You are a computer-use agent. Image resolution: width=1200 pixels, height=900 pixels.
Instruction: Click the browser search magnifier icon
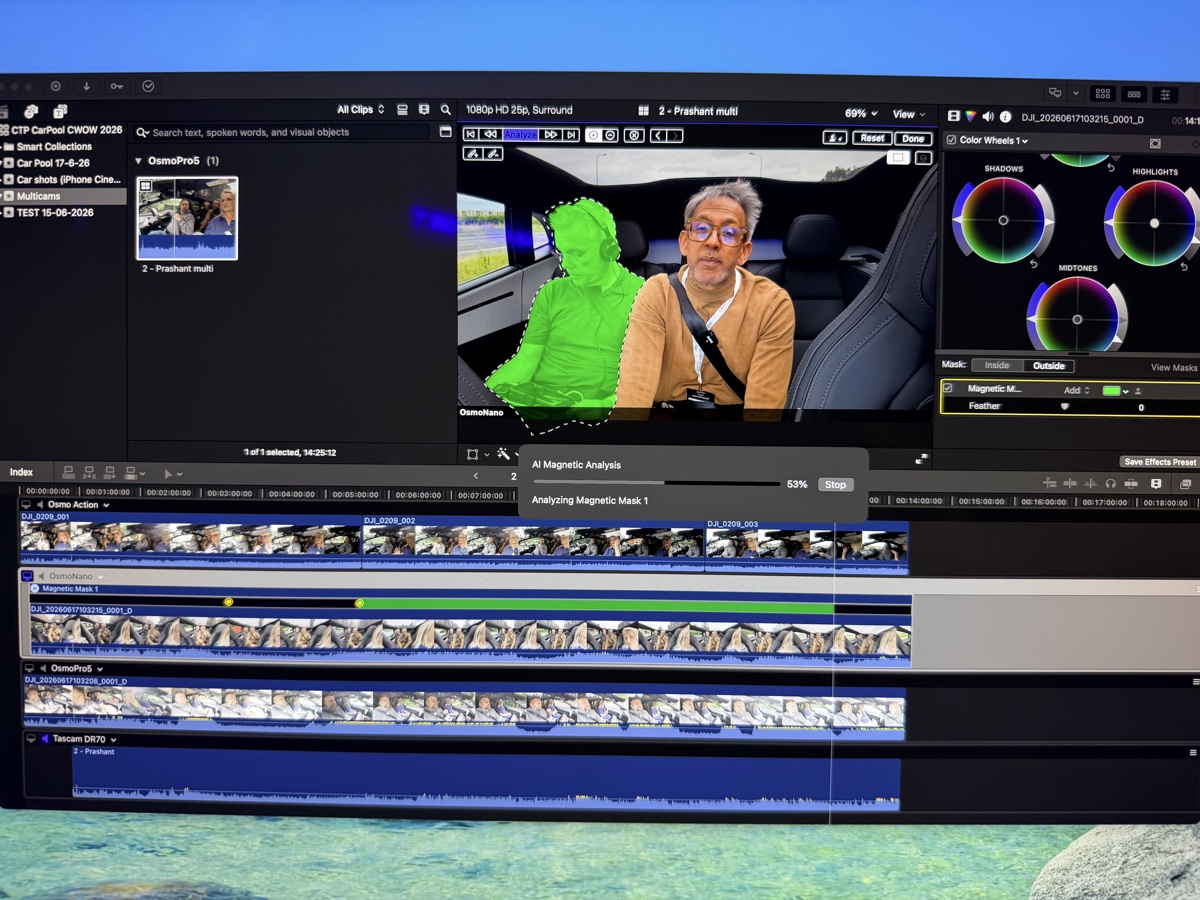click(x=446, y=110)
